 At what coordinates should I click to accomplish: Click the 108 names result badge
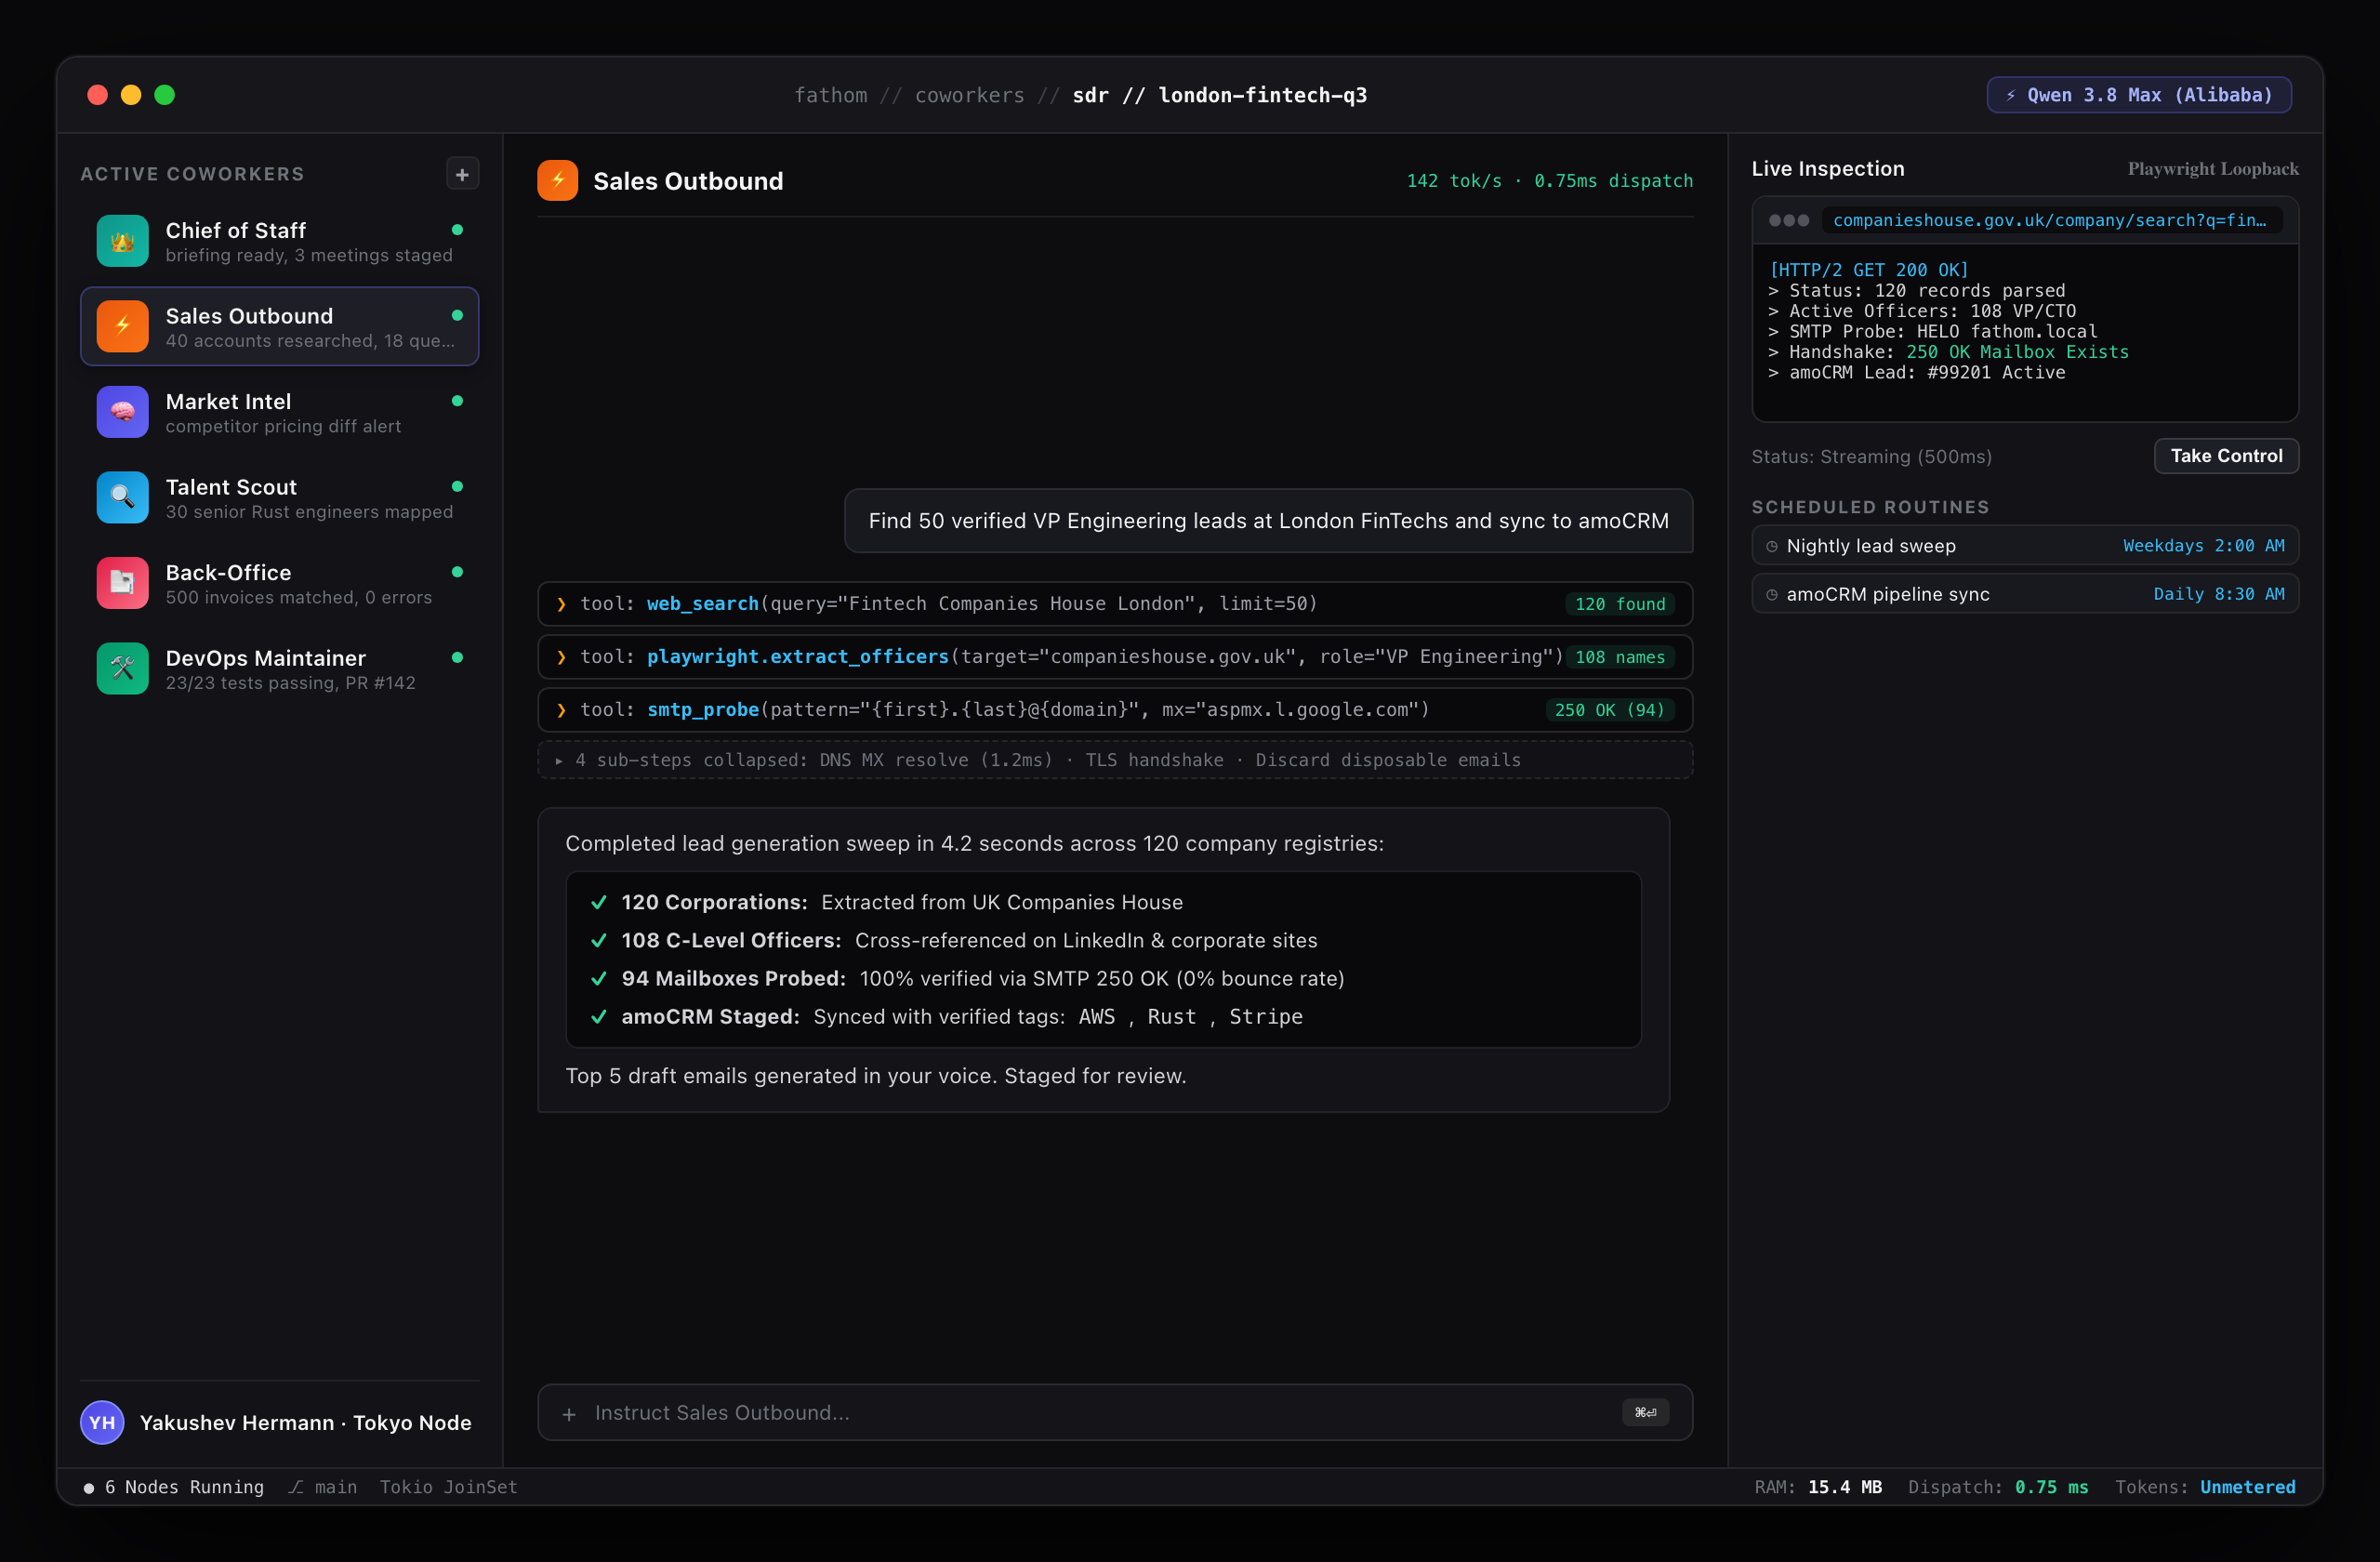click(x=1620, y=657)
